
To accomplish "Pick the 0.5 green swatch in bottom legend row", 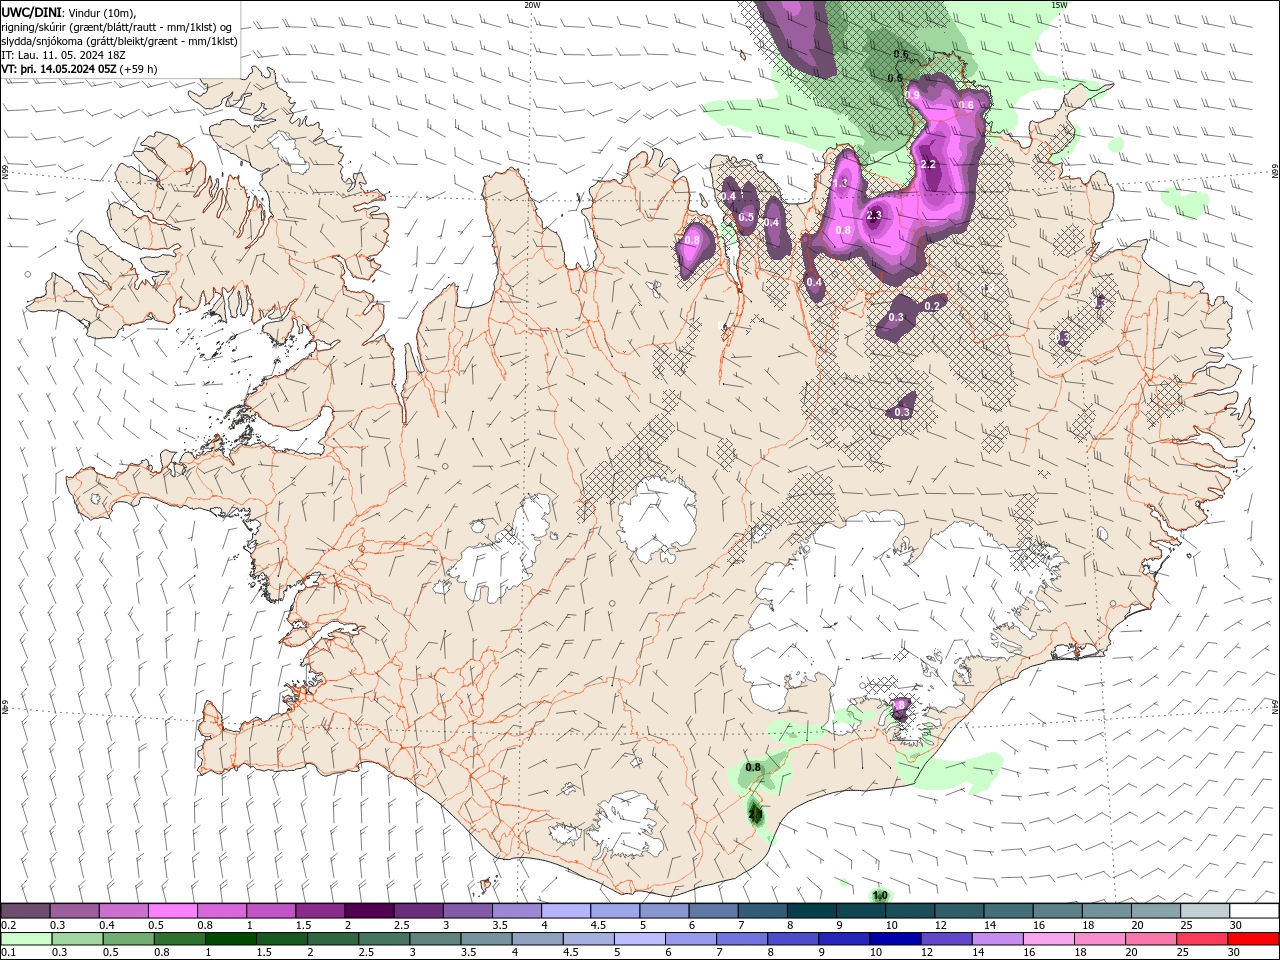I will (x=128, y=939).
